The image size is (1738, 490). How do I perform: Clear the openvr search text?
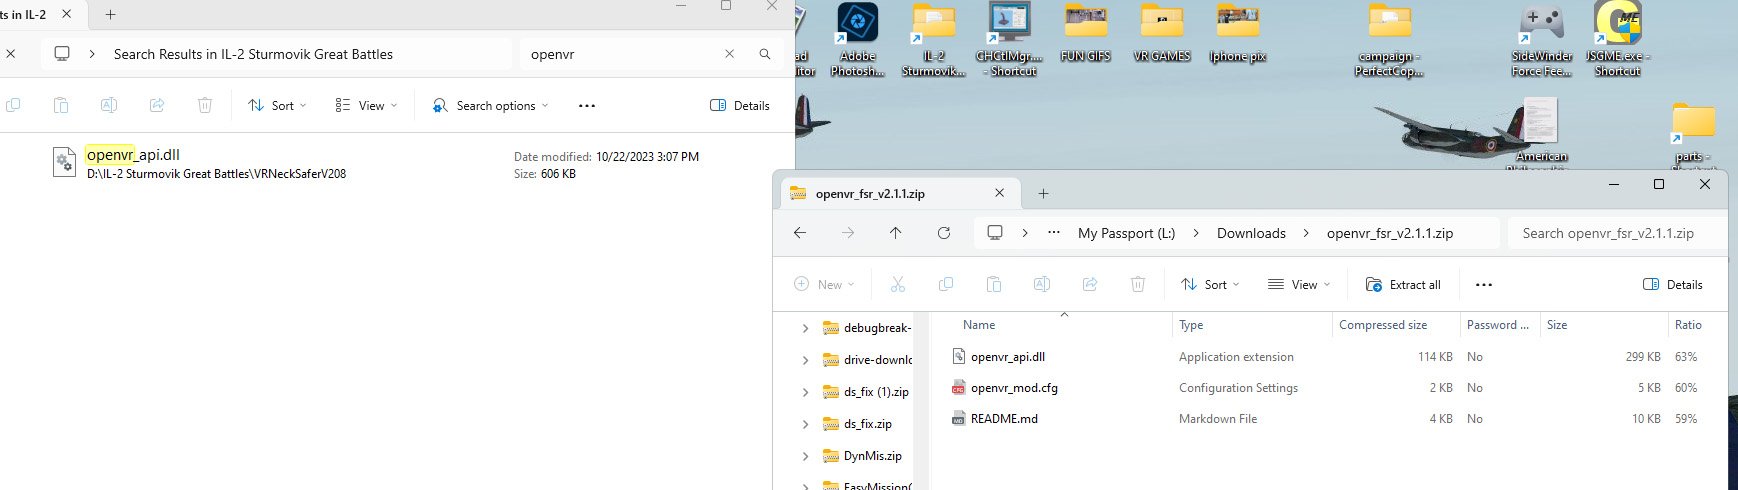tap(729, 54)
